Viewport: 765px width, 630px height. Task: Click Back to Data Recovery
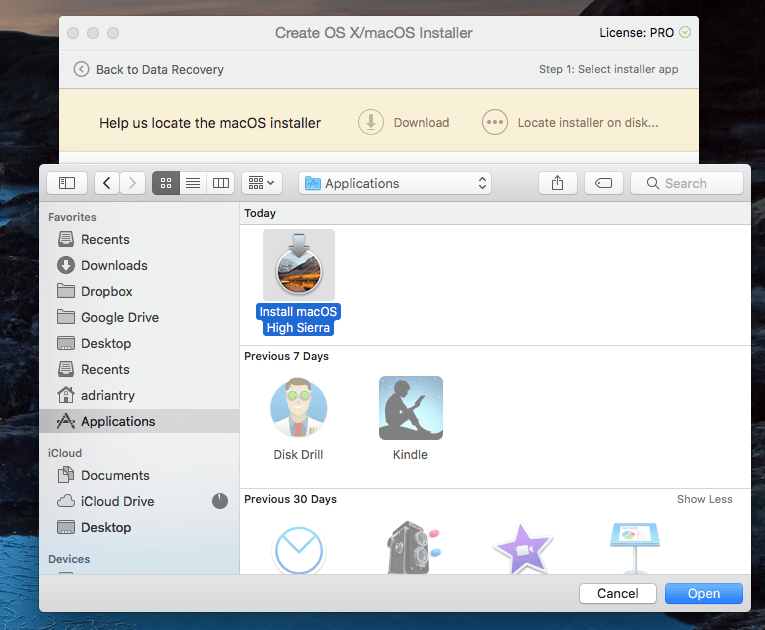(x=160, y=70)
